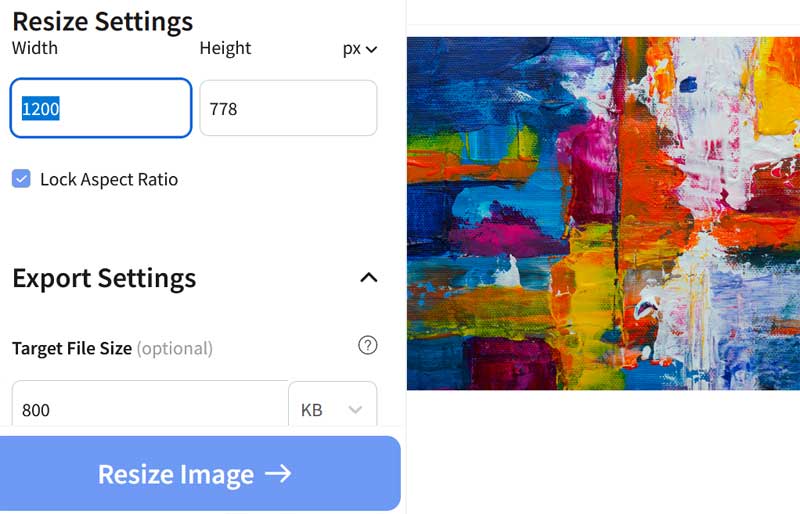Click the chevron arrow in the KB selector

click(x=355, y=410)
